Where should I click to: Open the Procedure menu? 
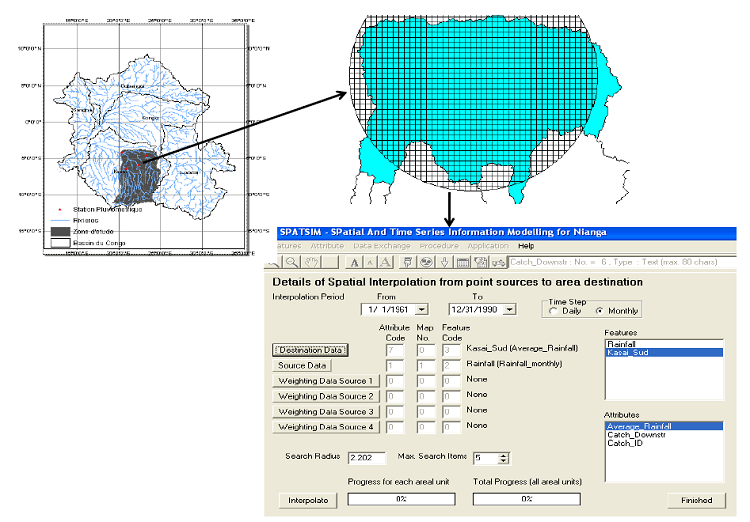pyautogui.click(x=439, y=246)
